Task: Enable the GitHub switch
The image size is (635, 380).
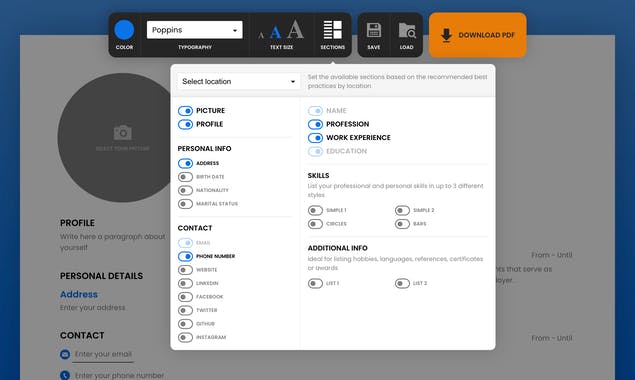Action: 185,324
